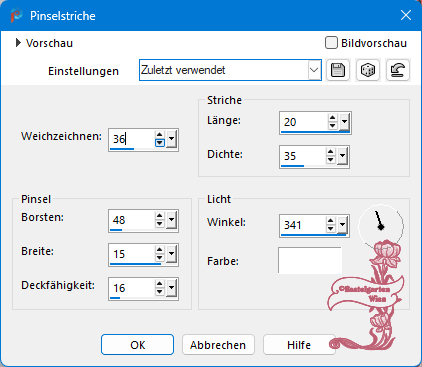Click inside the Breite value field
The width and height of the screenshot is (422, 367).
132,254
